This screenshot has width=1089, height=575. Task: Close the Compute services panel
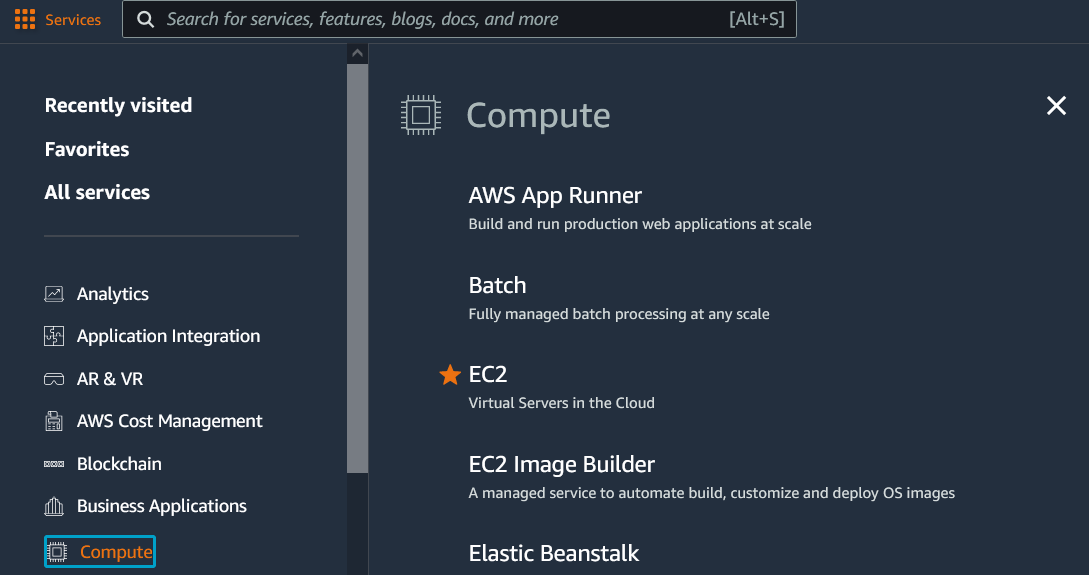pyautogui.click(x=1056, y=106)
